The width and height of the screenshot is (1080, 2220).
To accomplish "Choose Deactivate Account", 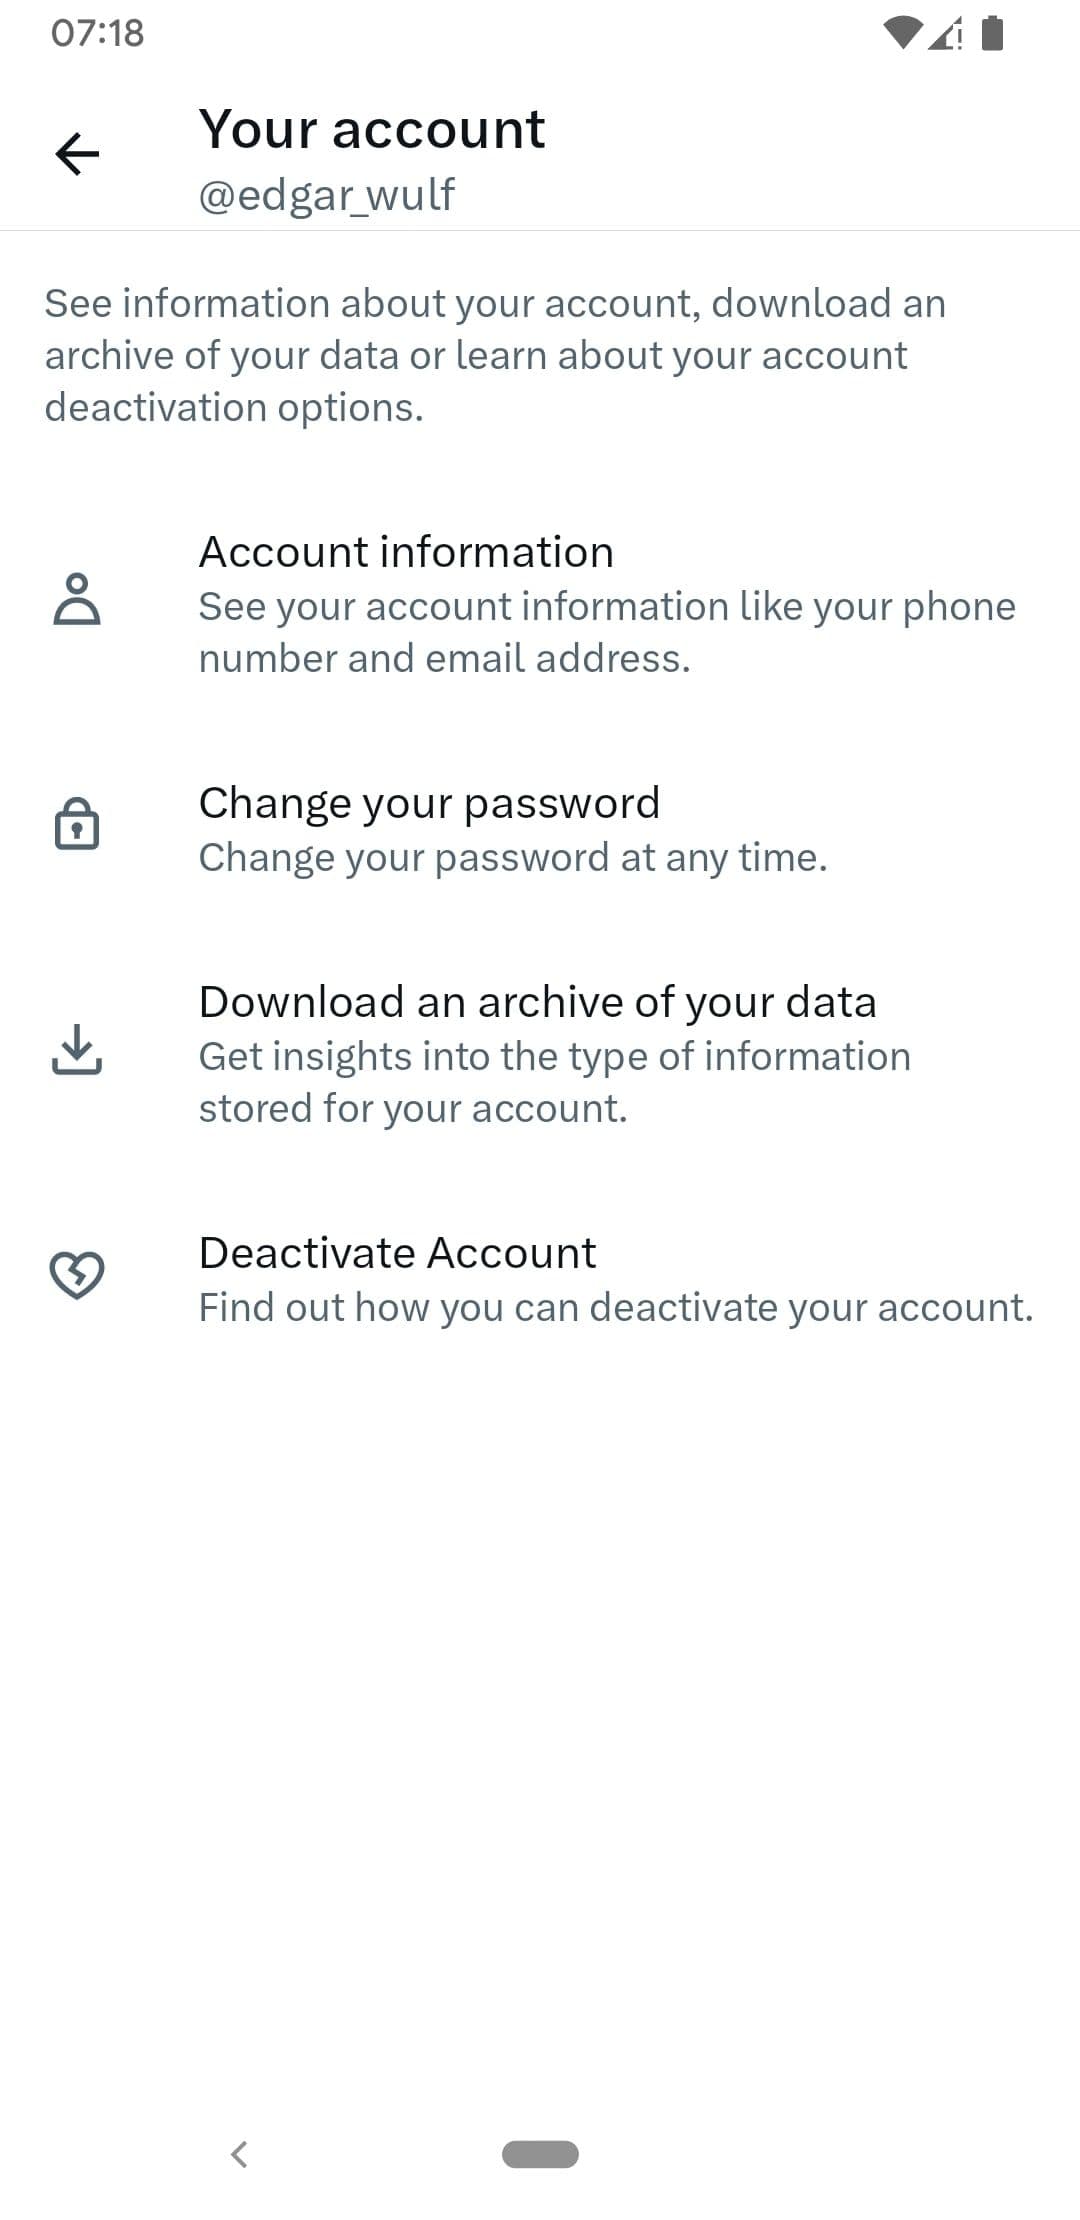I will tap(397, 1253).
